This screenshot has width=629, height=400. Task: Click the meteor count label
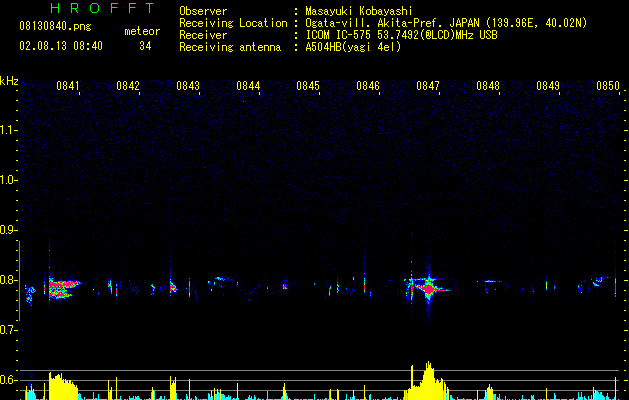pos(142,31)
